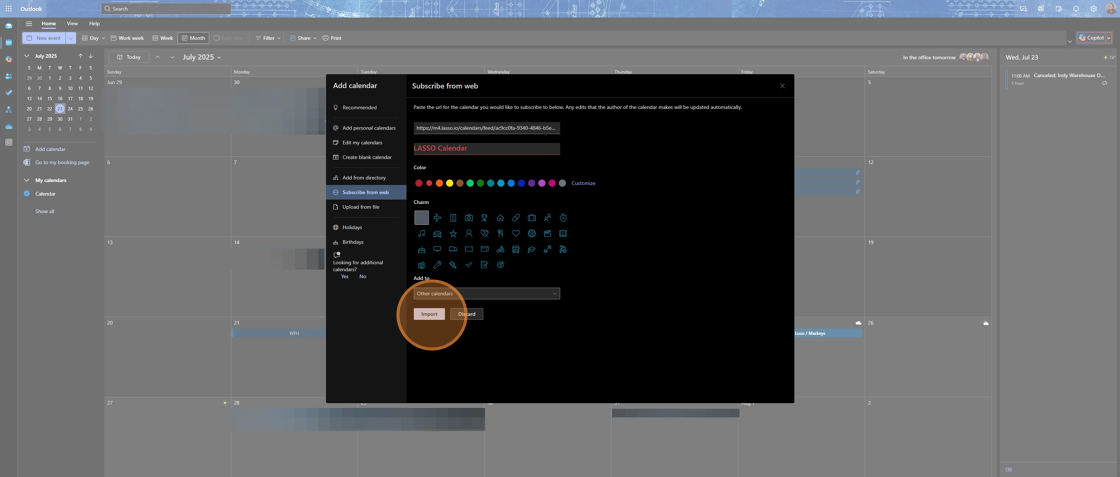Open the Share dropdown

click(304, 38)
